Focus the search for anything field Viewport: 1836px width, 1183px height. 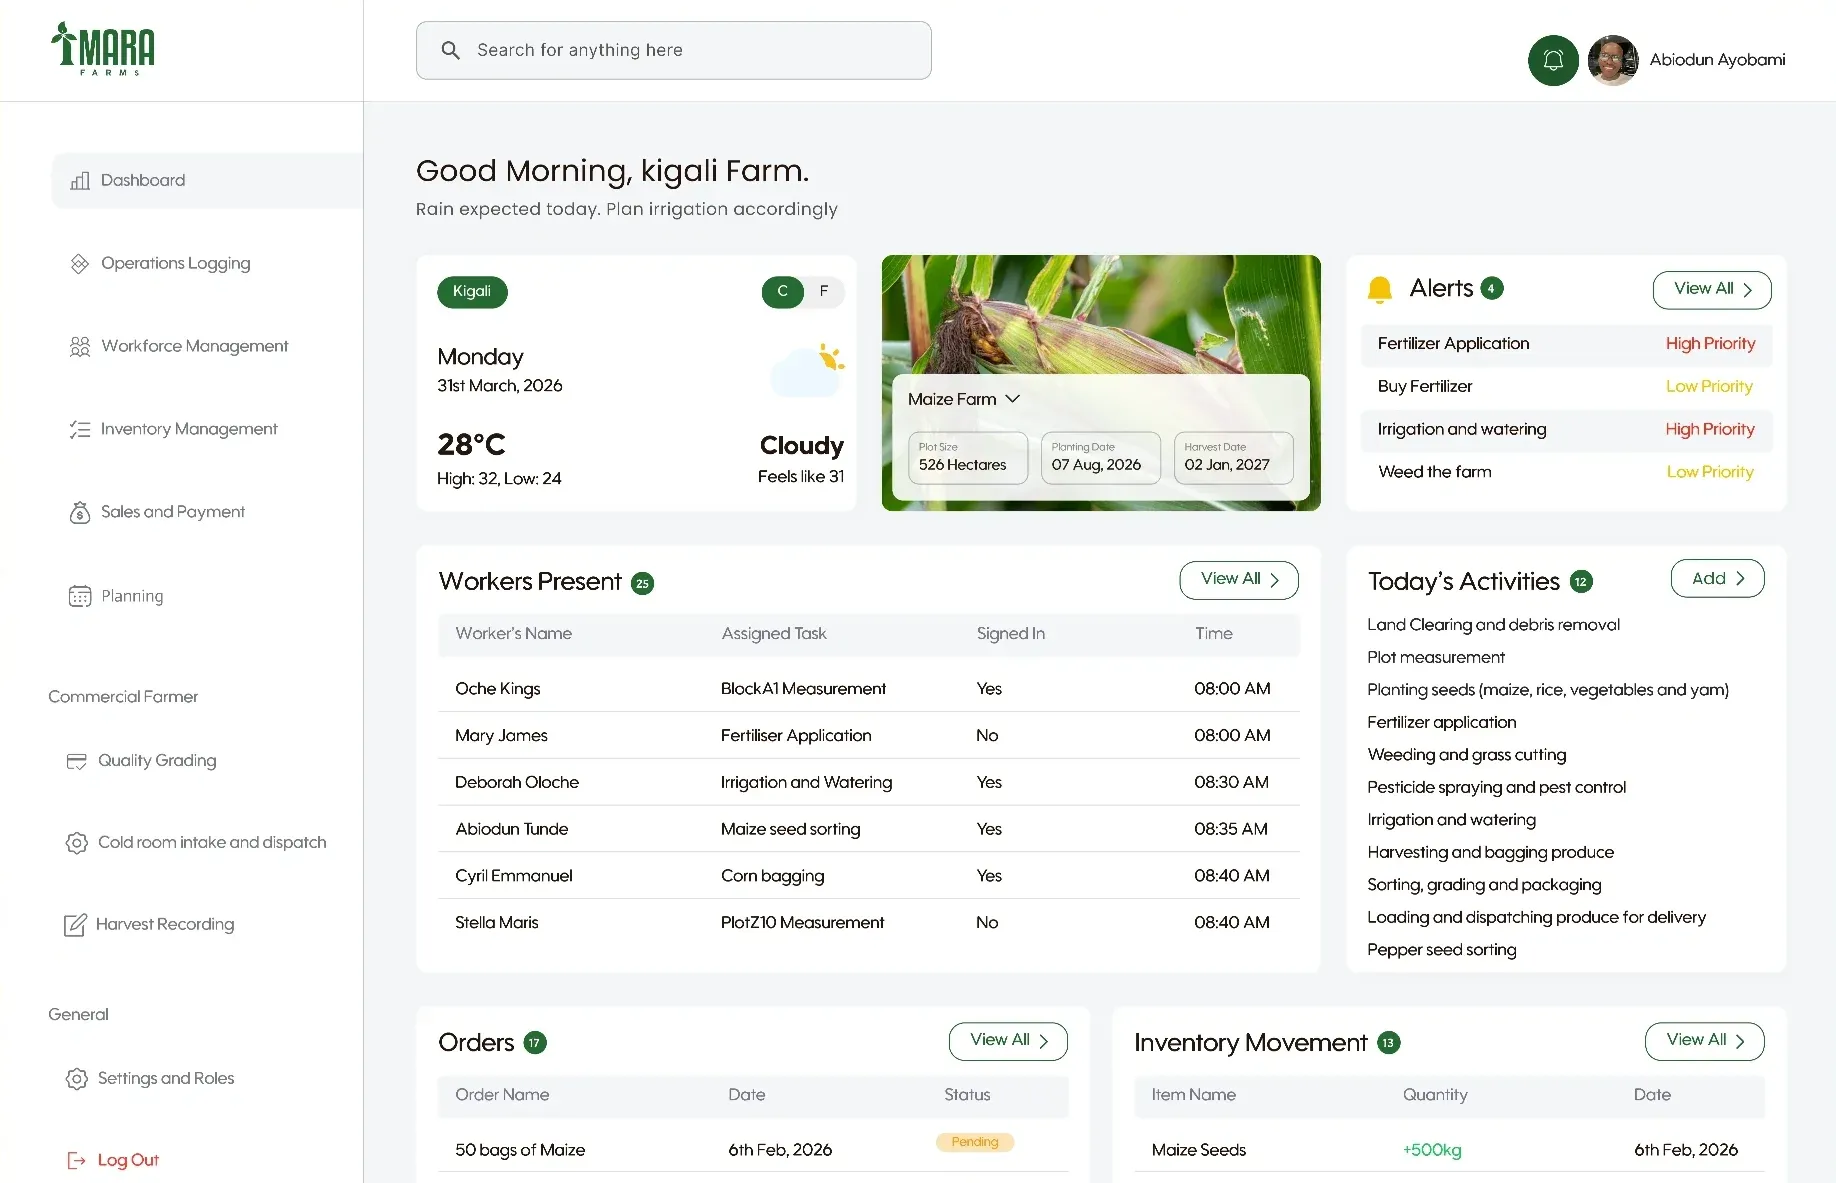tap(674, 50)
